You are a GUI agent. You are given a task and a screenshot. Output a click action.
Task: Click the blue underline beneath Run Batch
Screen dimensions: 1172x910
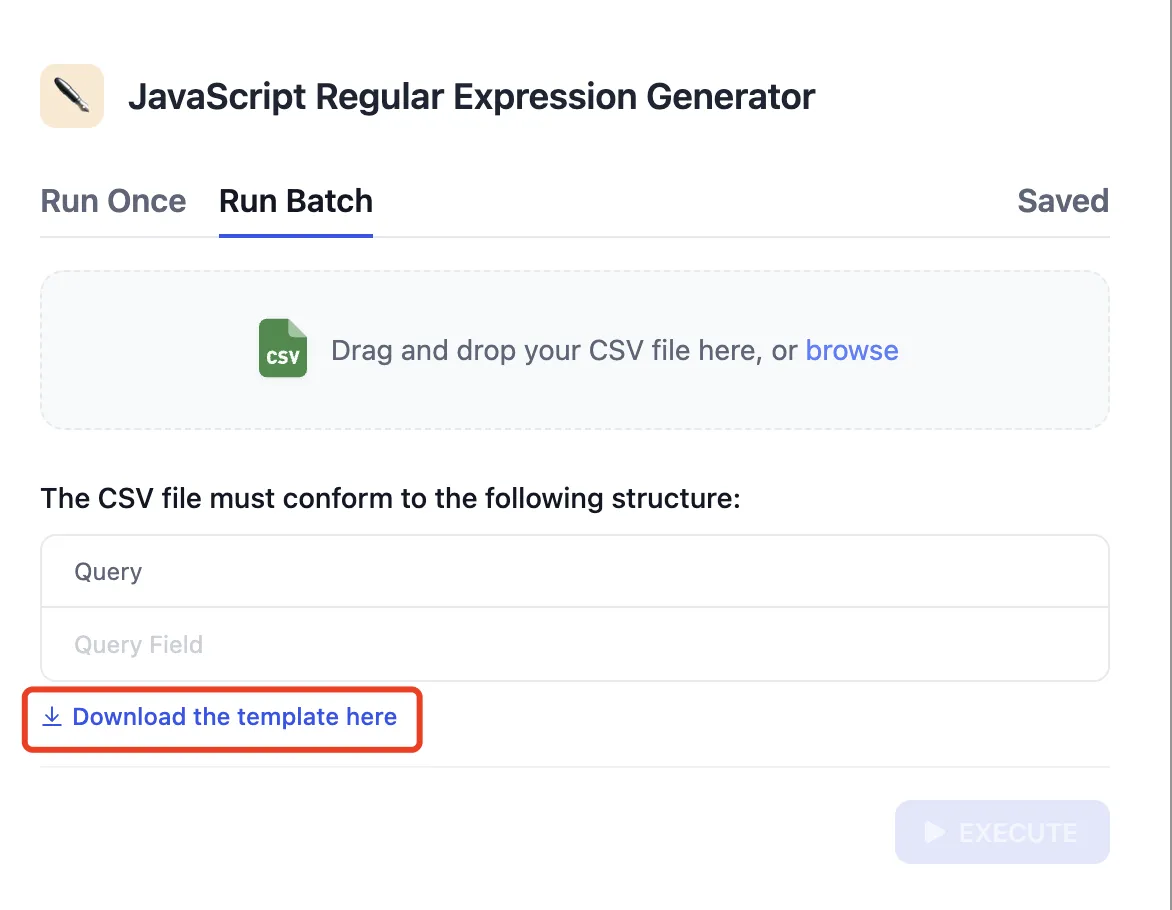296,236
